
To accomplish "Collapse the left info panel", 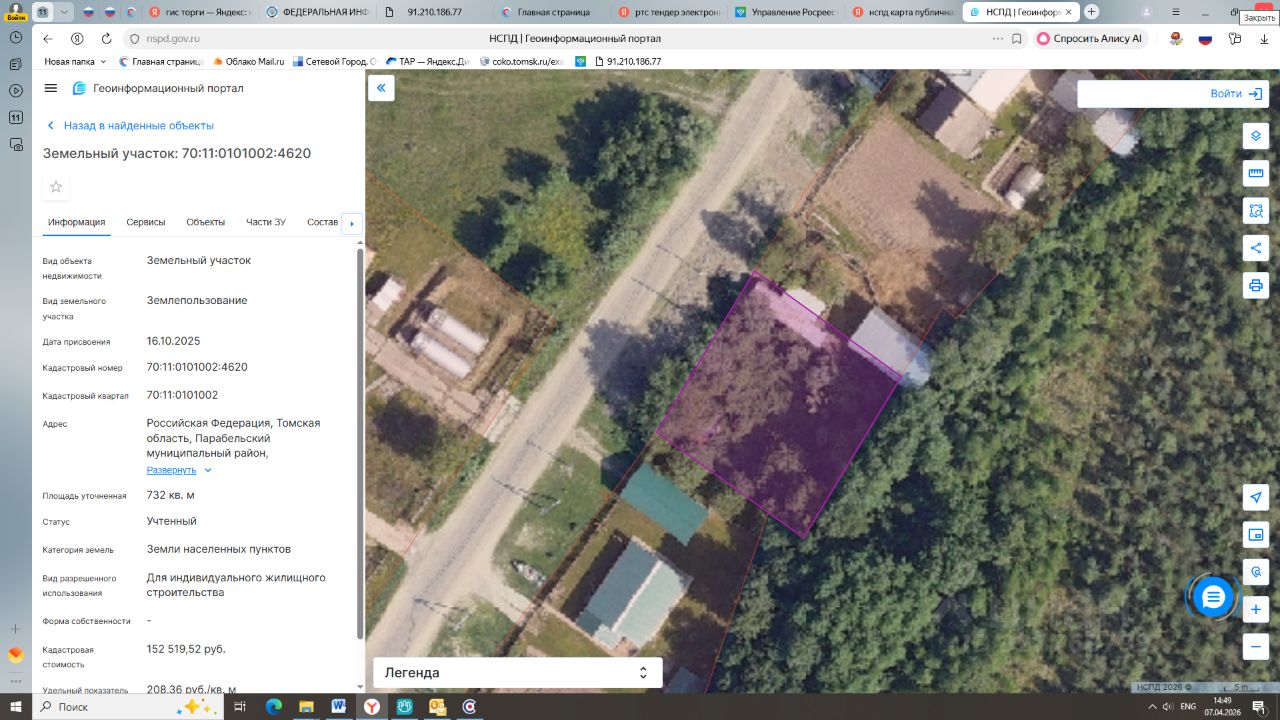I will coord(381,88).
